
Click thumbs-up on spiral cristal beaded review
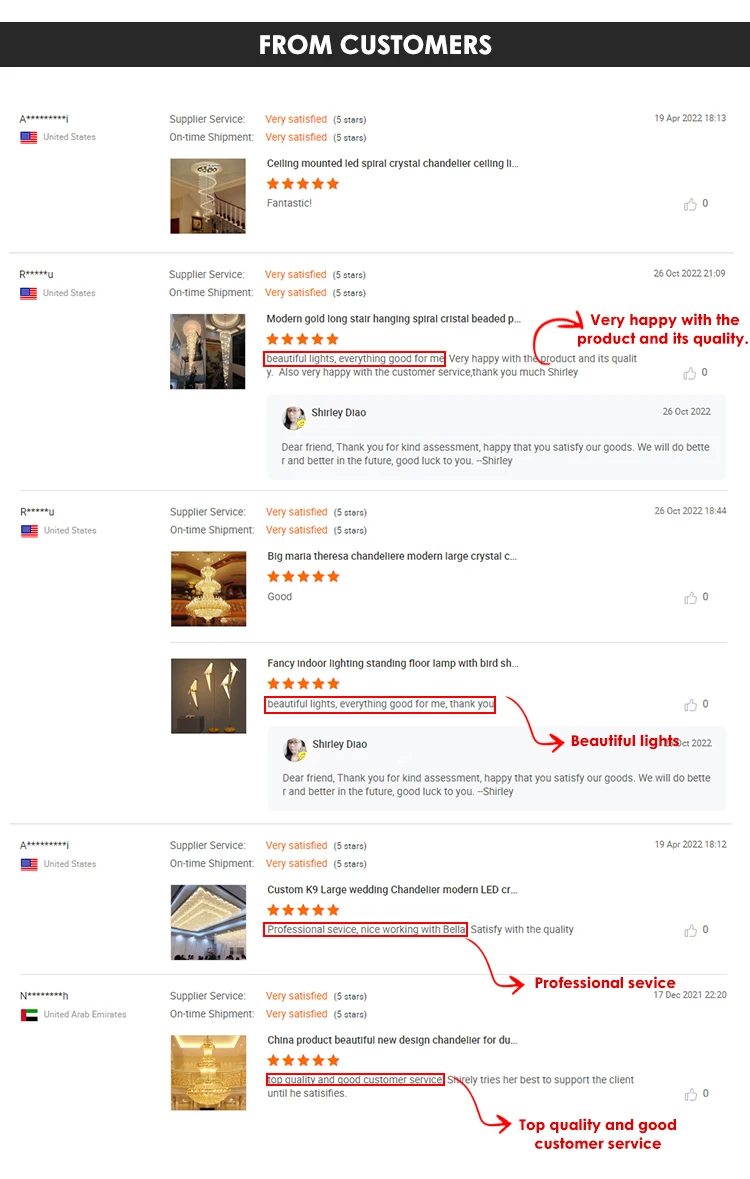click(689, 374)
